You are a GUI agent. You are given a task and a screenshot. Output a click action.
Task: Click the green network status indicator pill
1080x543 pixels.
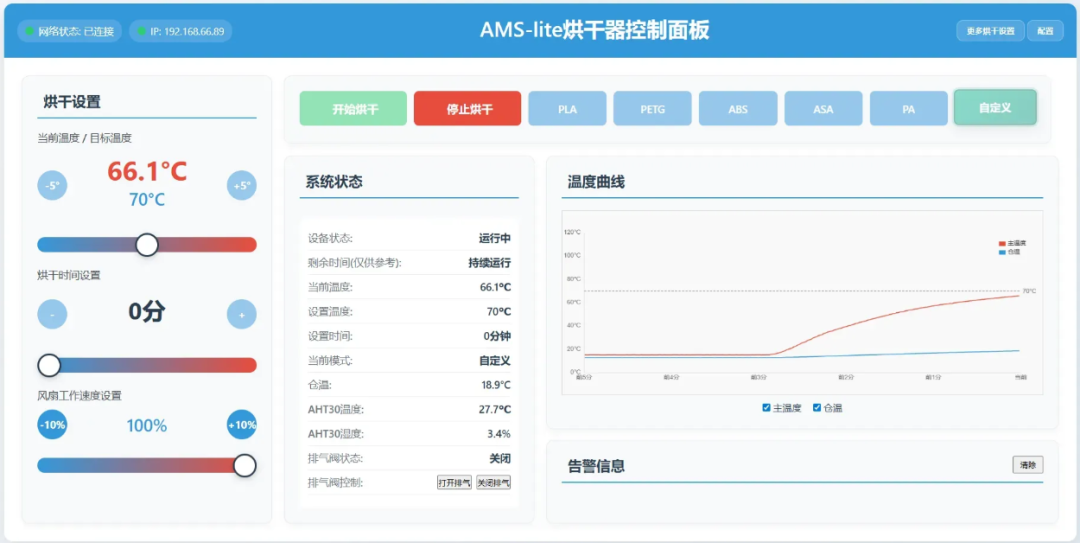(x=70, y=31)
